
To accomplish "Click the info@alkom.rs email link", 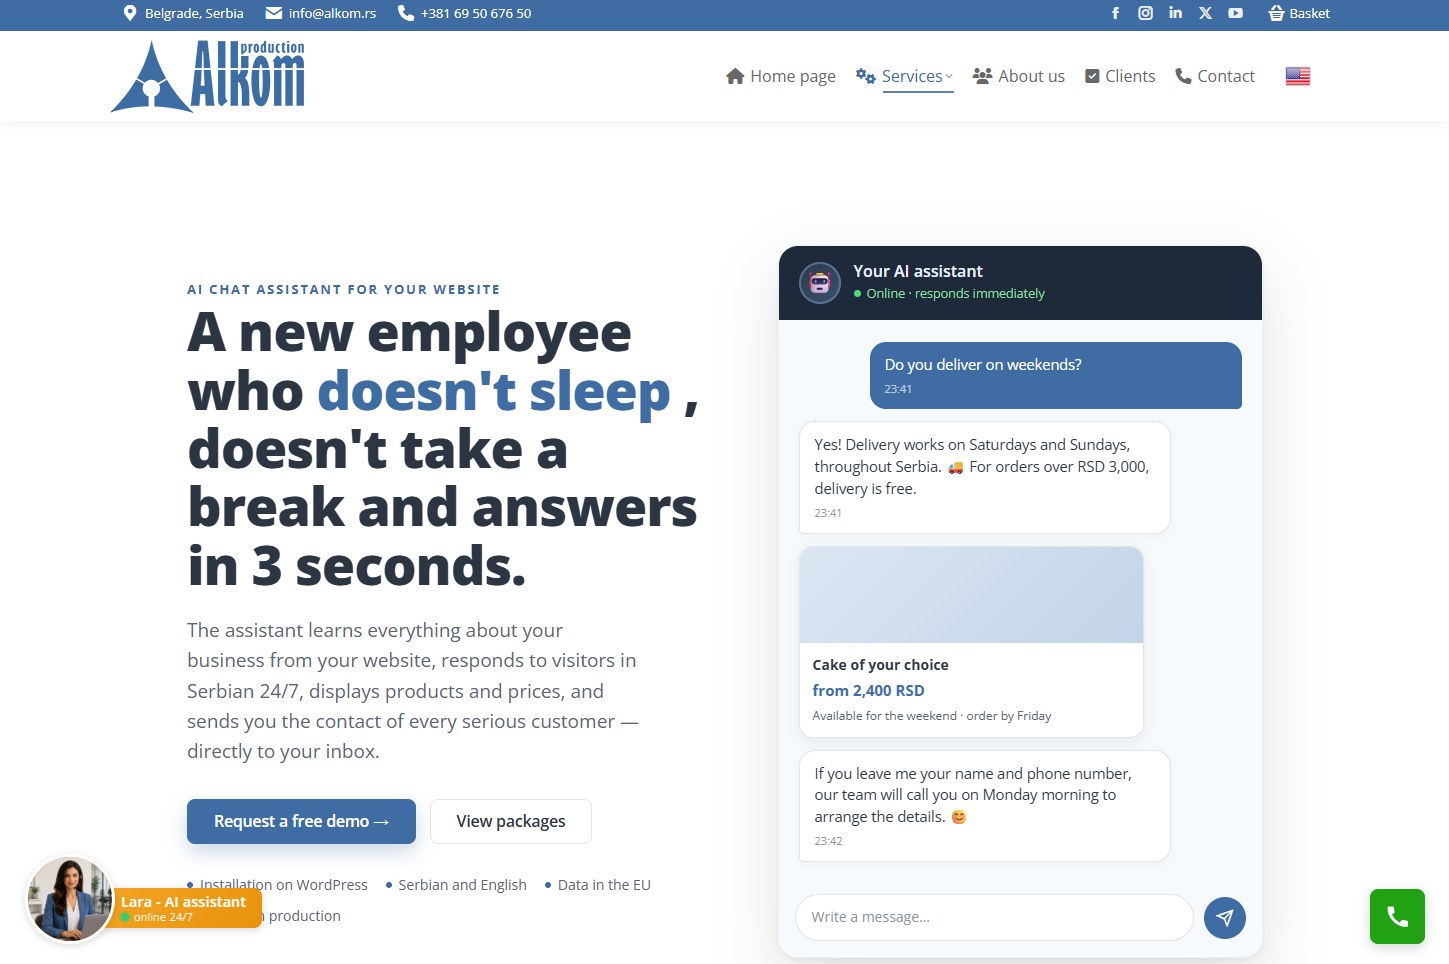I will pos(321,13).
